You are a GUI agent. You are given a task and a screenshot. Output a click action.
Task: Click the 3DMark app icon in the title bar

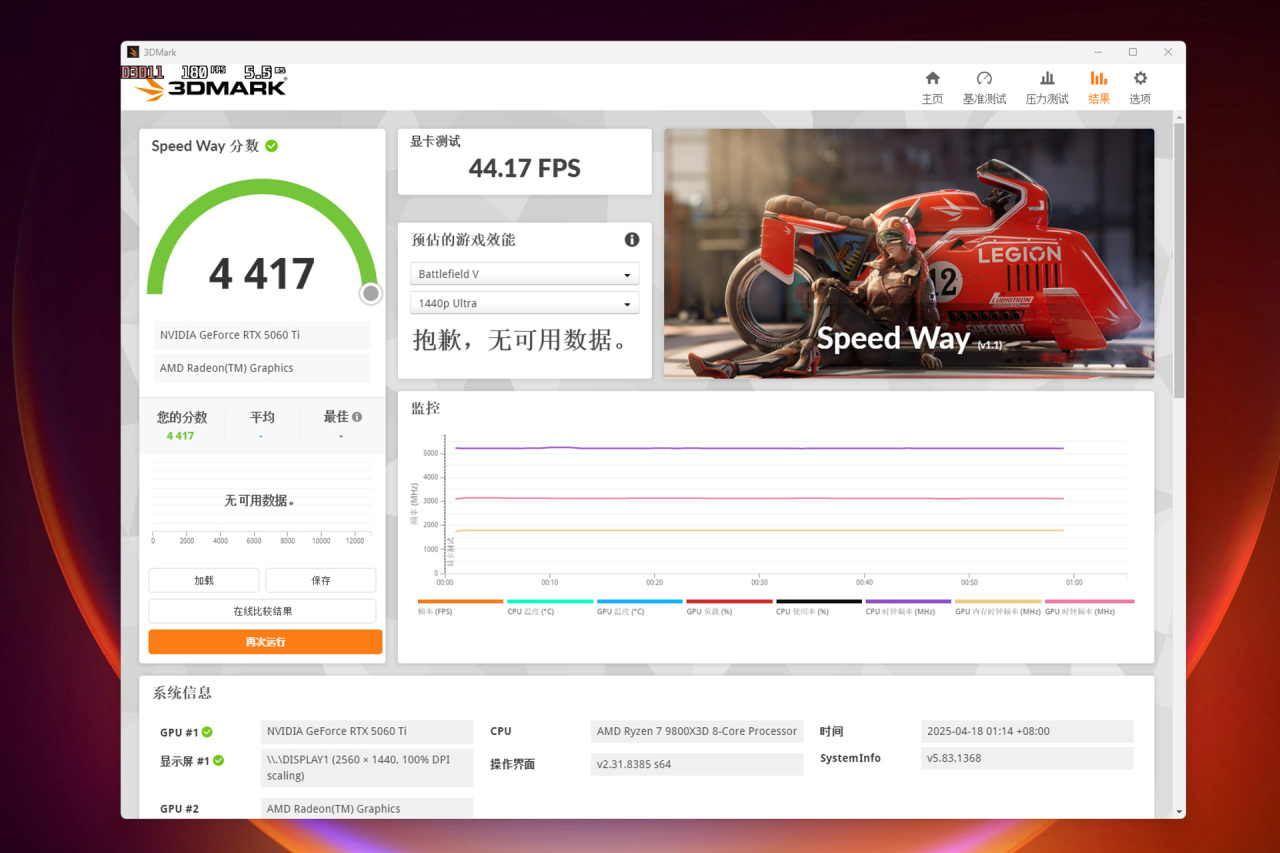pyautogui.click(x=133, y=52)
